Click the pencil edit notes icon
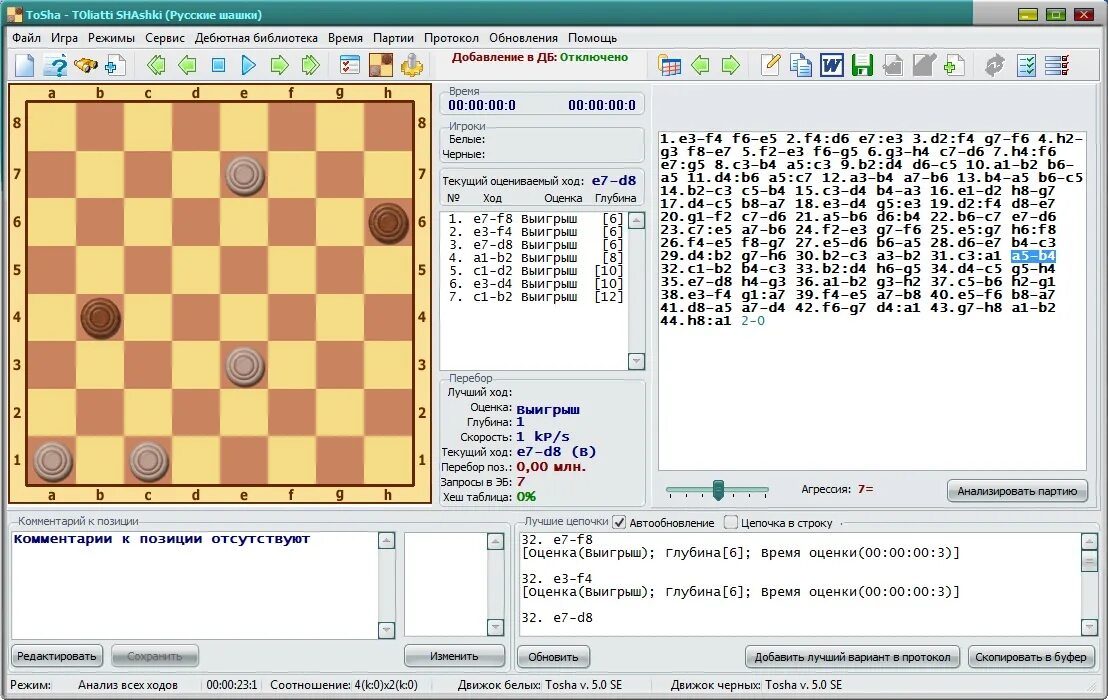 click(770, 66)
